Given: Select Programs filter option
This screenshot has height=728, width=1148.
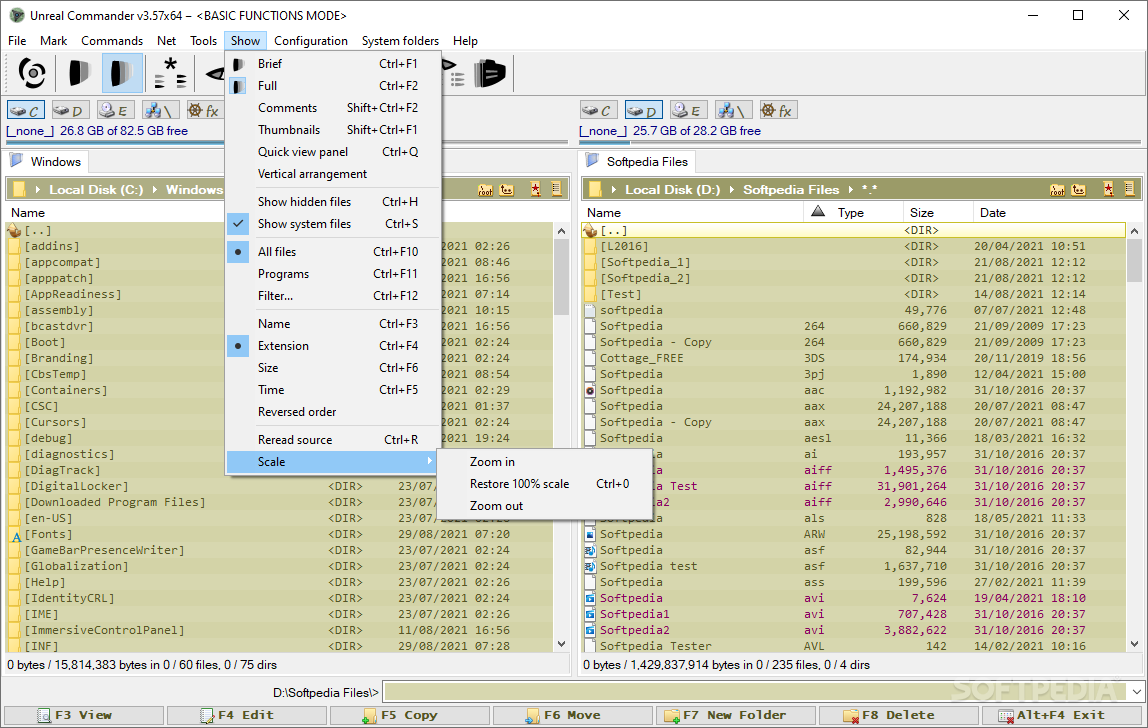Looking at the screenshot, I should point(333,274).
